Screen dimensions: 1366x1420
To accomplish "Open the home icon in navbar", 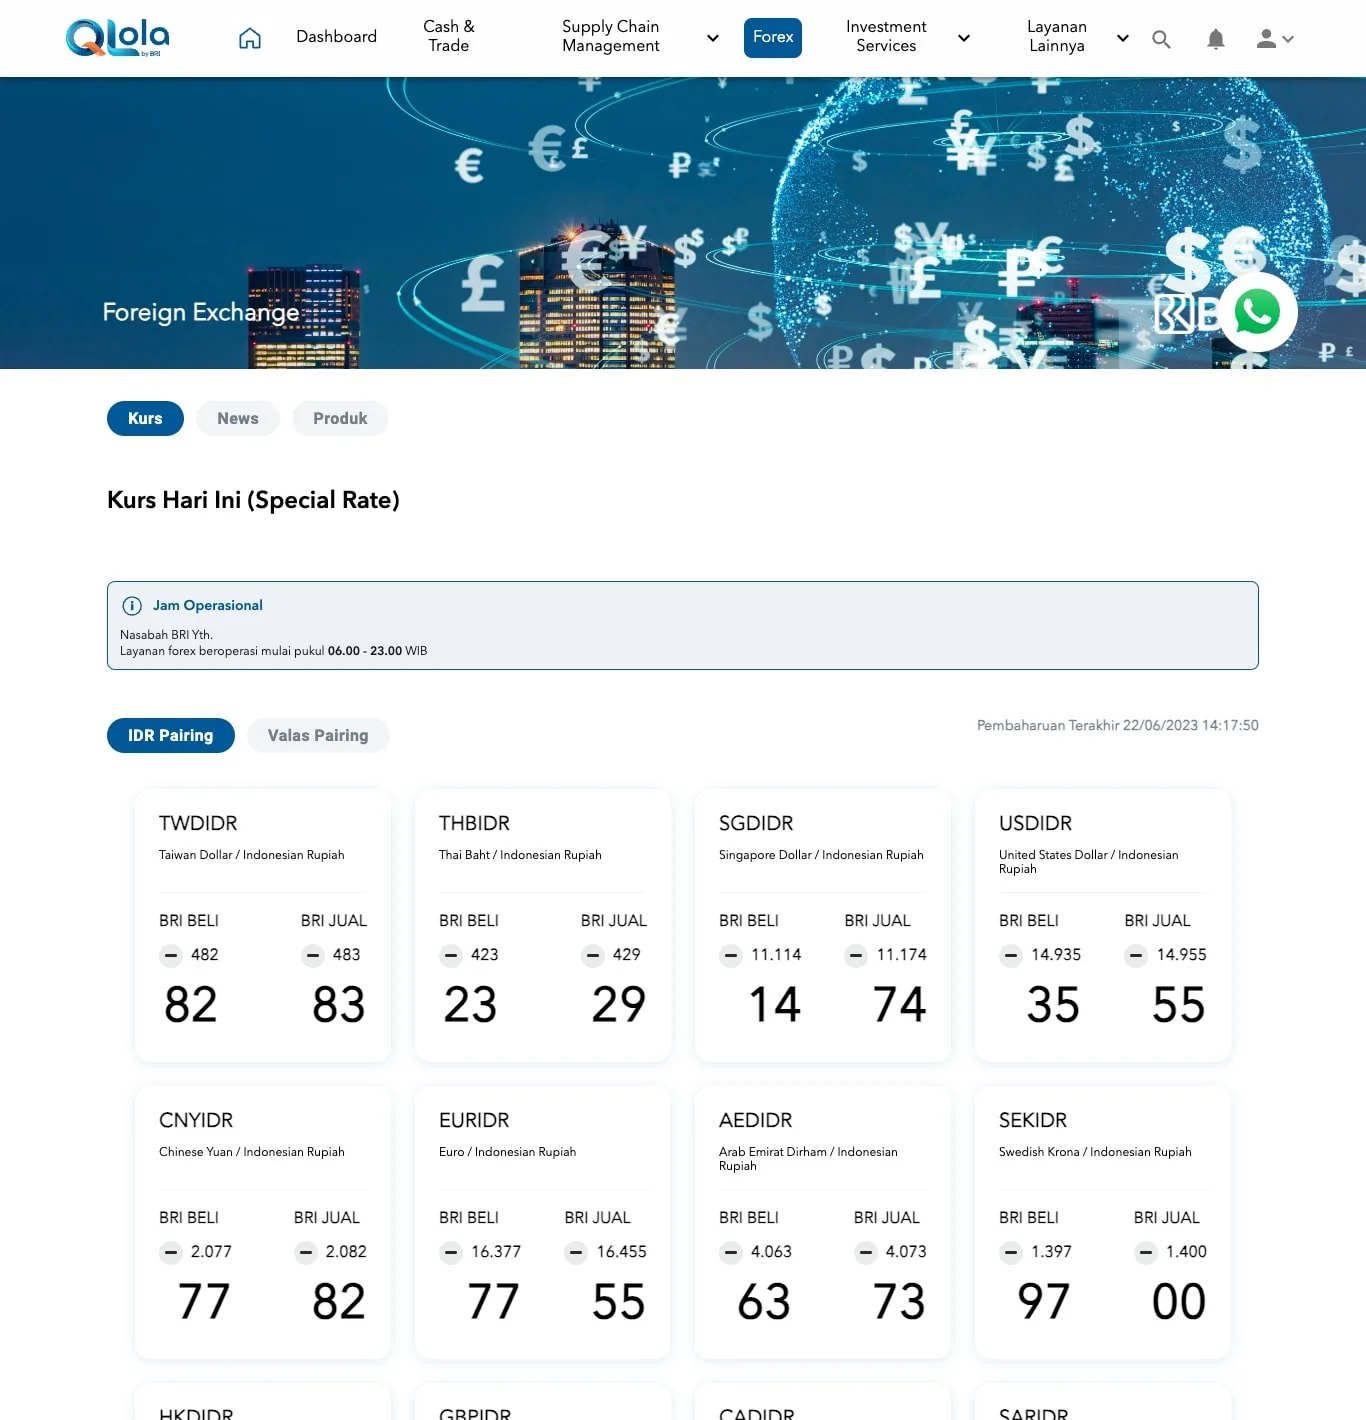I will pyautogui.click(x=250, y=38).
